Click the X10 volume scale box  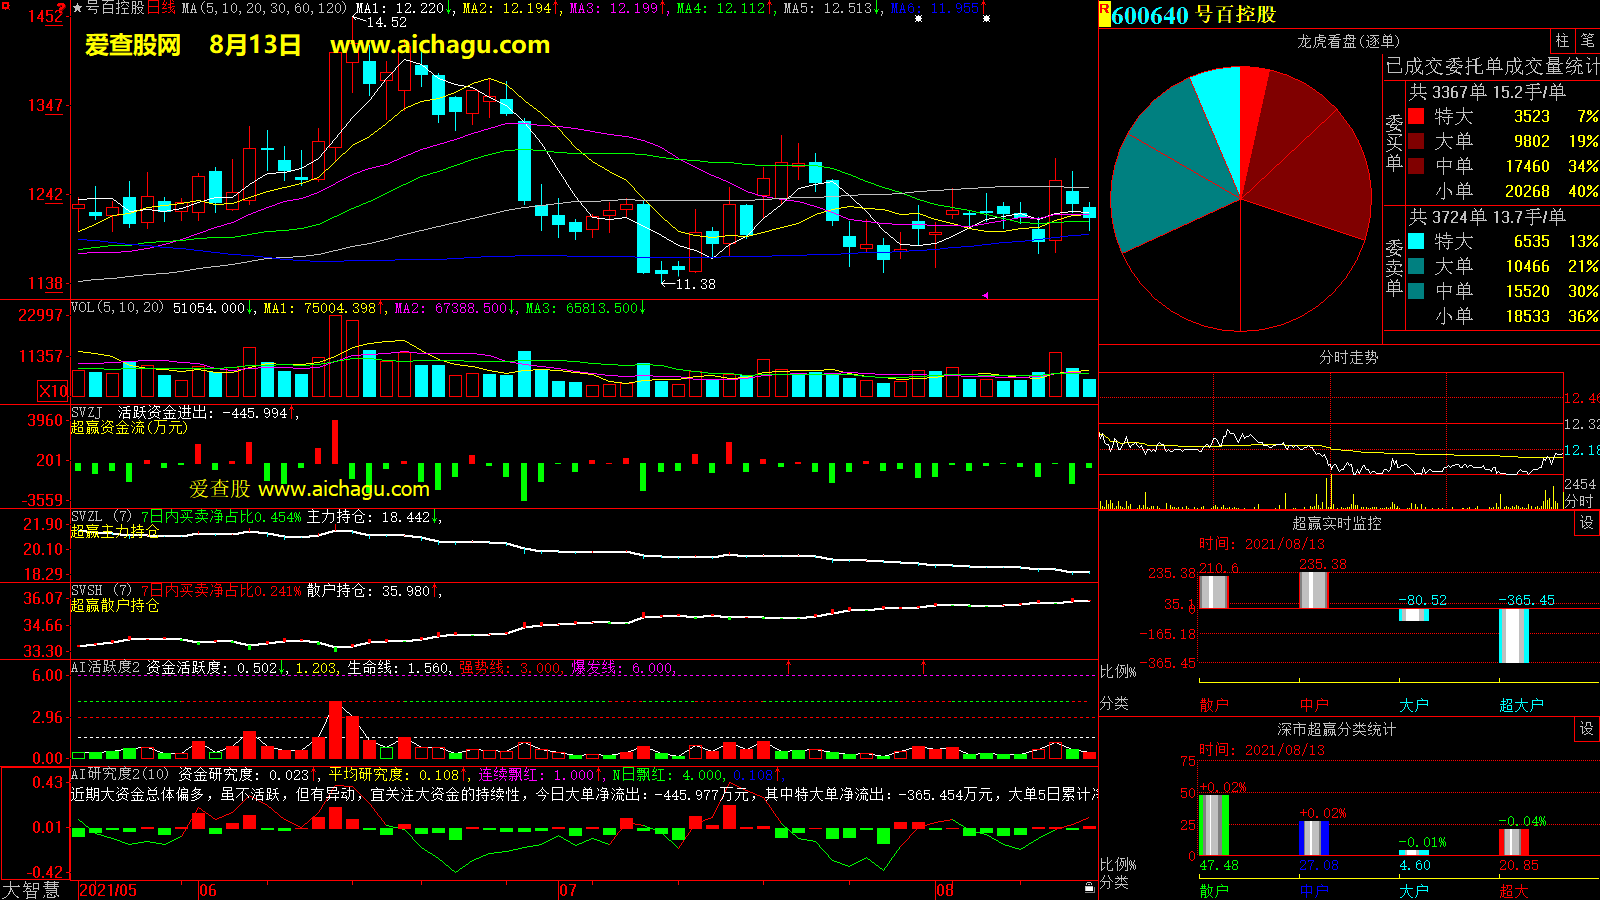pos(53,391)
